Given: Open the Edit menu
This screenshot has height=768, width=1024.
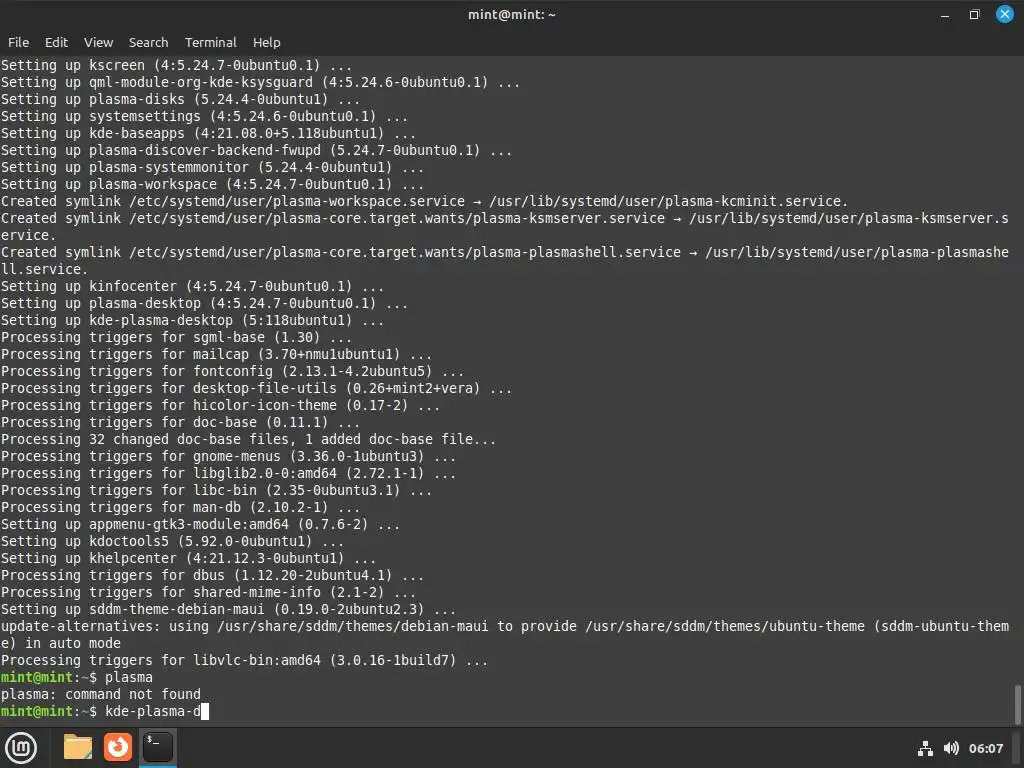Looking at the screenshot, I should (x=56, y=42).
